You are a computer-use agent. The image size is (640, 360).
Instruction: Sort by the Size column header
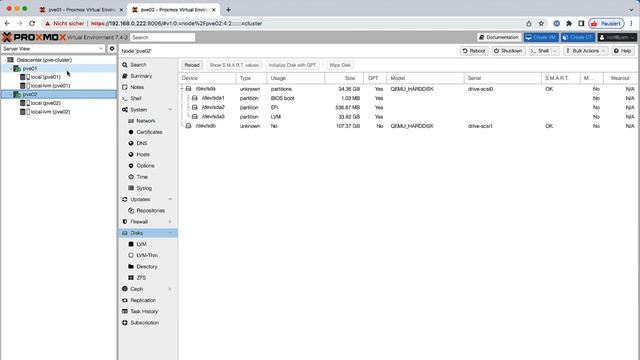coord(344,78)
